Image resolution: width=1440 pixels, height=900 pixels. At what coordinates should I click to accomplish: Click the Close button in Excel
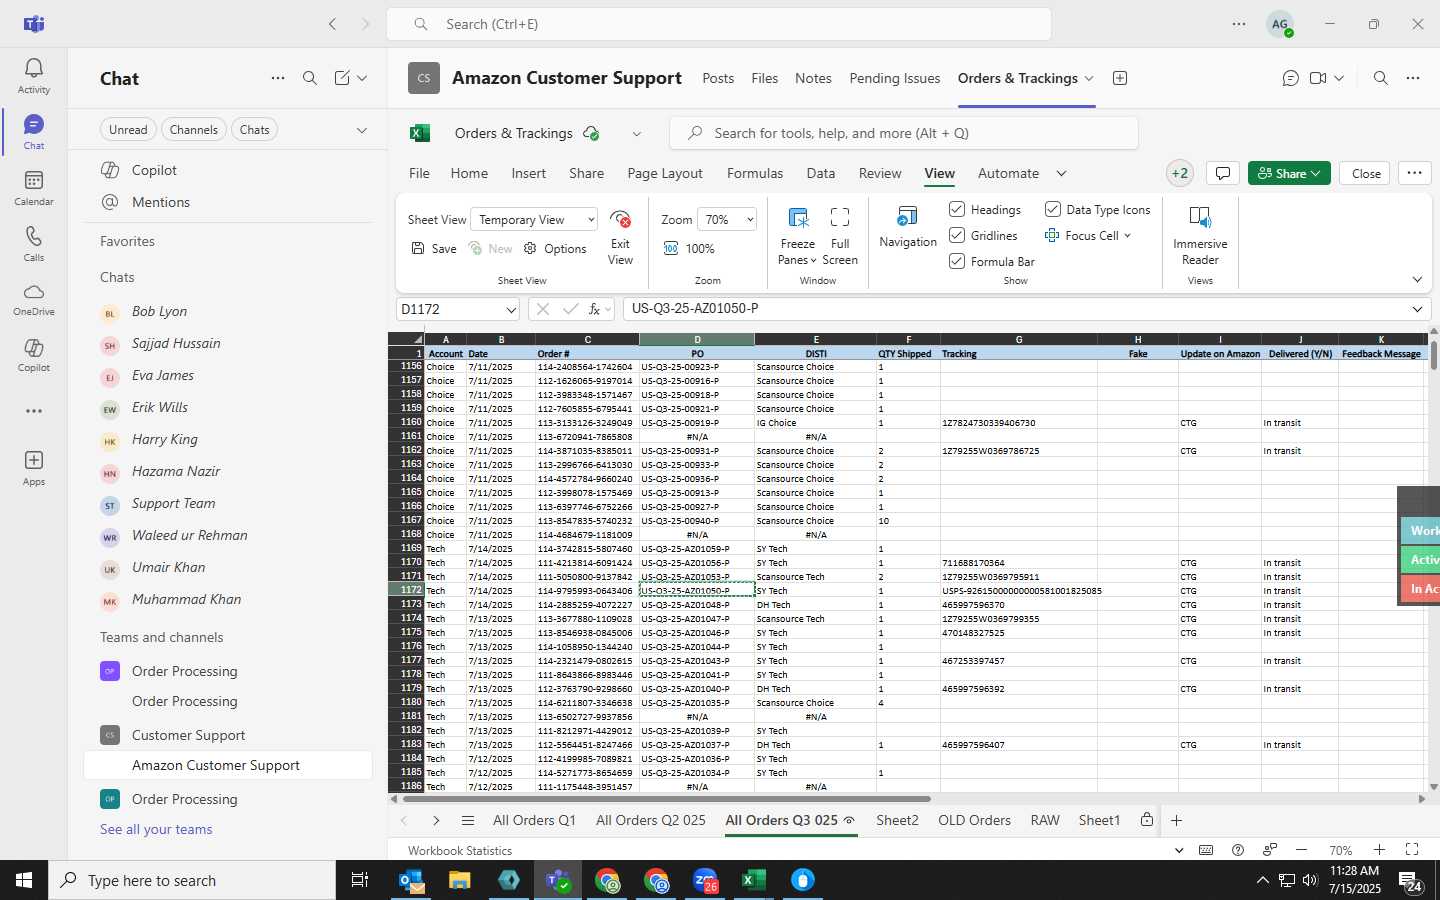[1366, 173]
